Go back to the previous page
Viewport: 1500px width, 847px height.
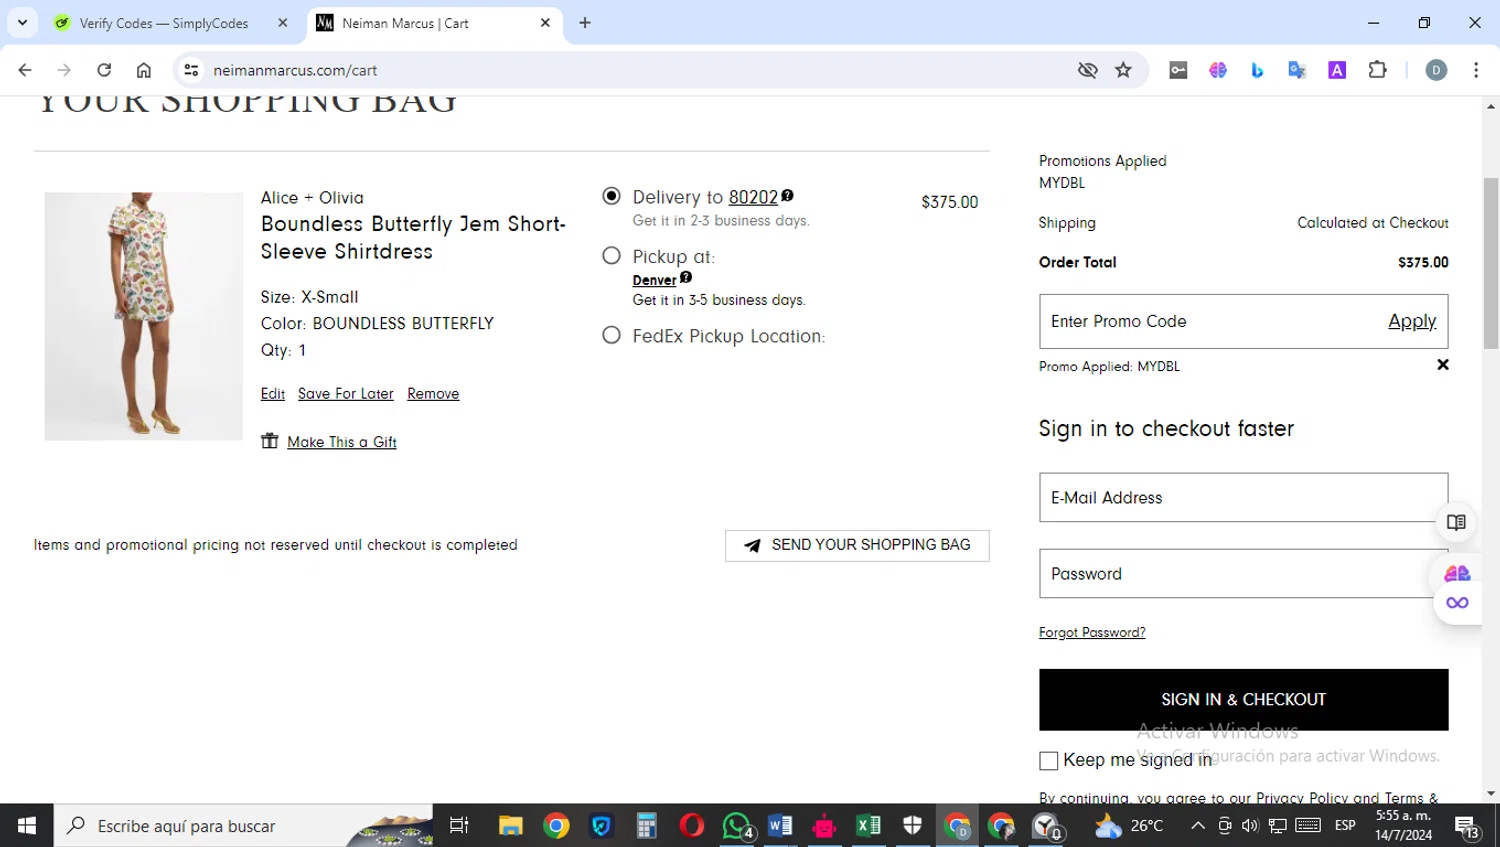25,70
